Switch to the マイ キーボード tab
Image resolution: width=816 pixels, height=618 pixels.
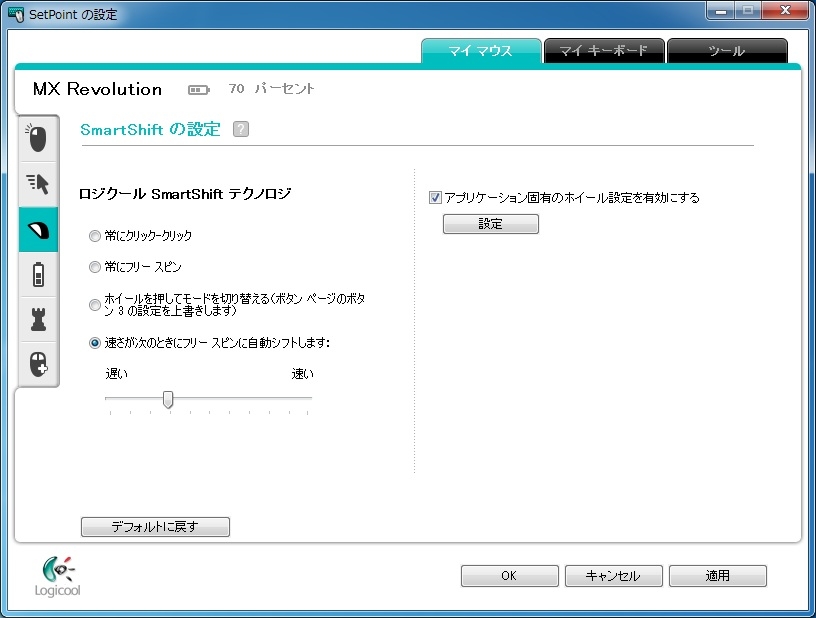[x=604, y=50]
